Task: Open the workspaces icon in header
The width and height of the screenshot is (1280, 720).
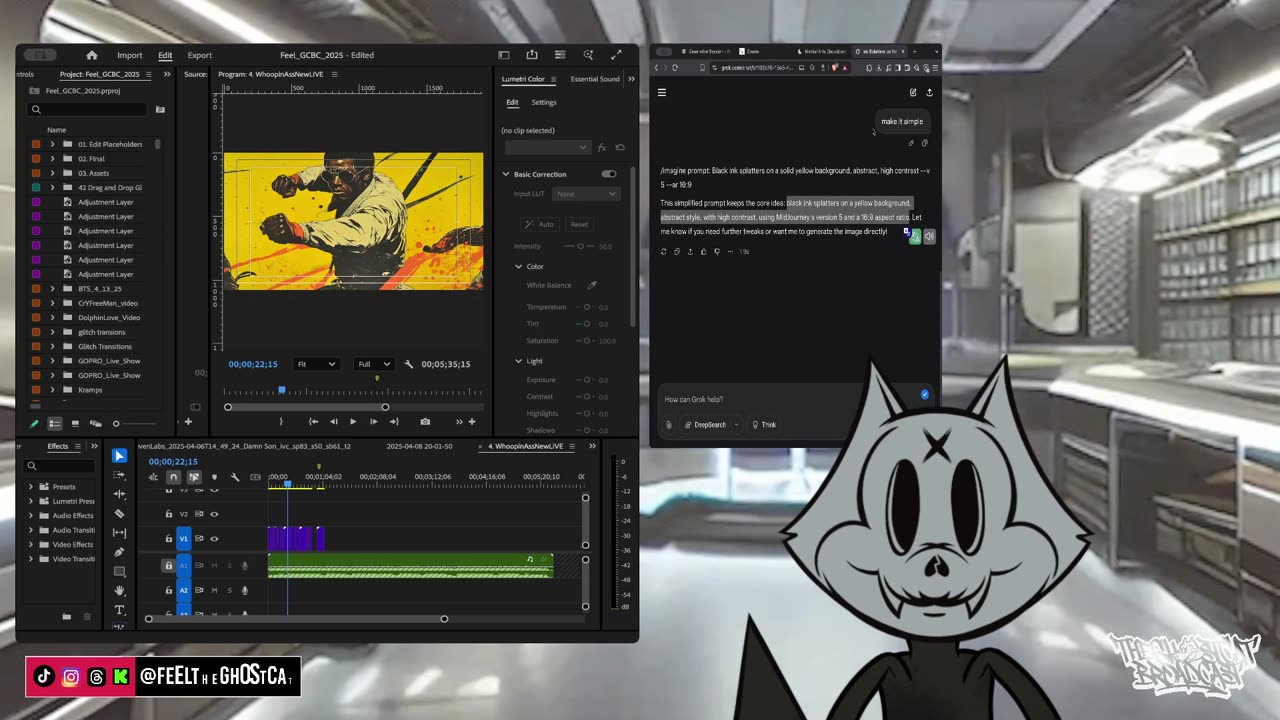Action: pos(504,55)
